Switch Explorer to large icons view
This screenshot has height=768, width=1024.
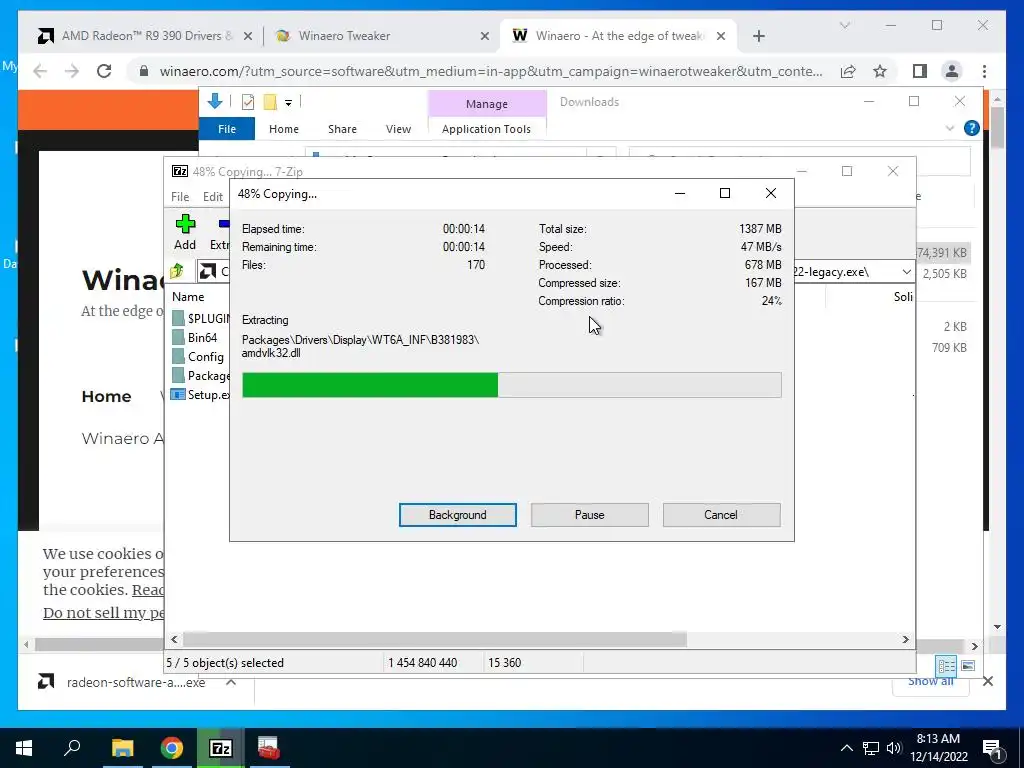pyautogui.click(x=968, y=665)
